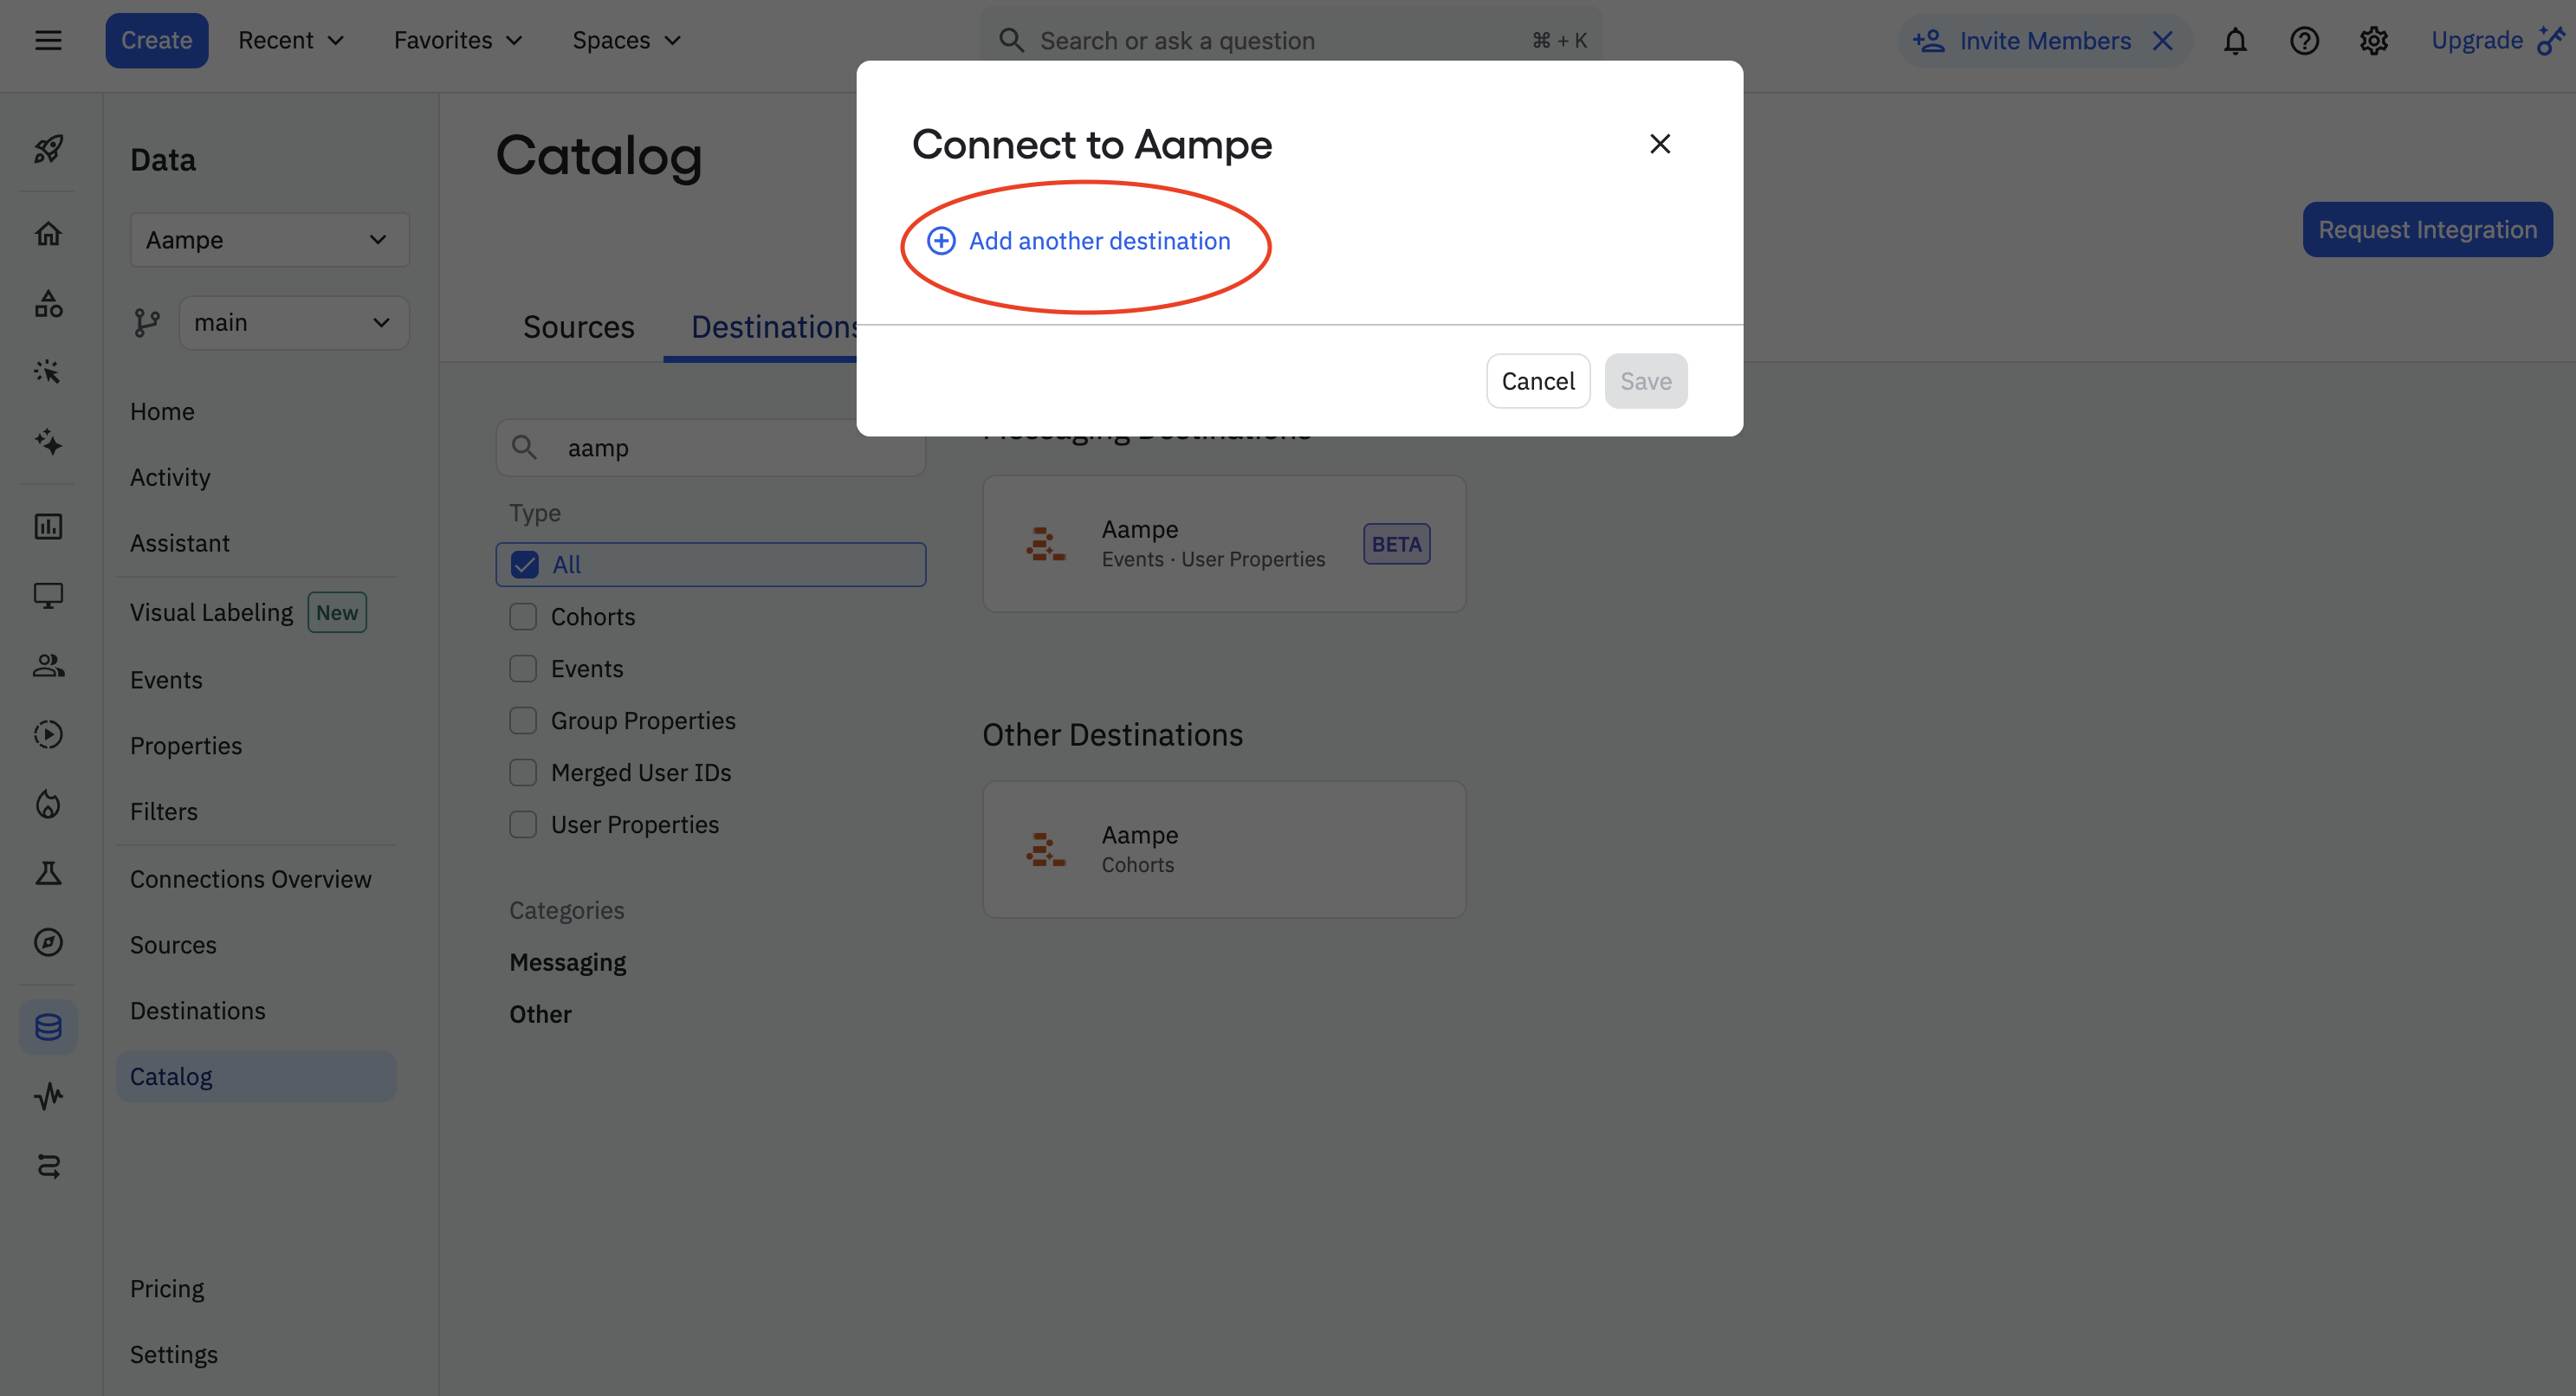Open Connections Overview in Data menu
Screen dimensions: 2576x1396
click(x=250, y=879)
